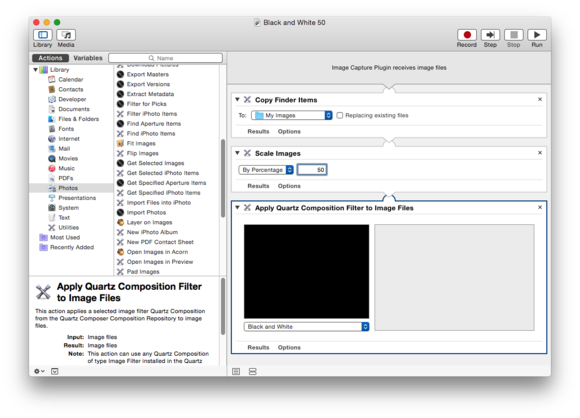Image resolution: width=580 pixels, height=418 pixels.
Task: Collapse the Copy Finder Items action
Action: point(237,100)
